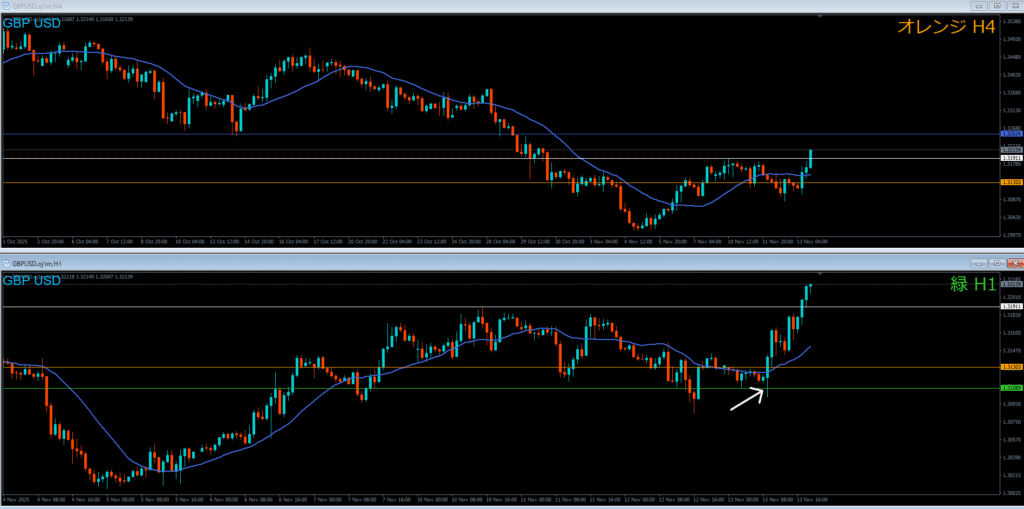Screen dimensions: 1024x509
Task: Click the green "緑 H1" text label
Action: click(x=972, y=284)
